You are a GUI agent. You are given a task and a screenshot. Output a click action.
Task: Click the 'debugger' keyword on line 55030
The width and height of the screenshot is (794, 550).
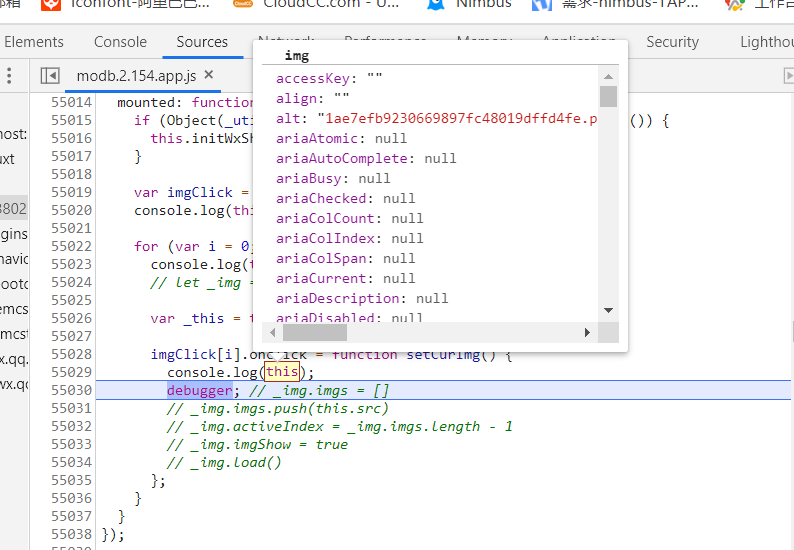[x=200, y=390]
